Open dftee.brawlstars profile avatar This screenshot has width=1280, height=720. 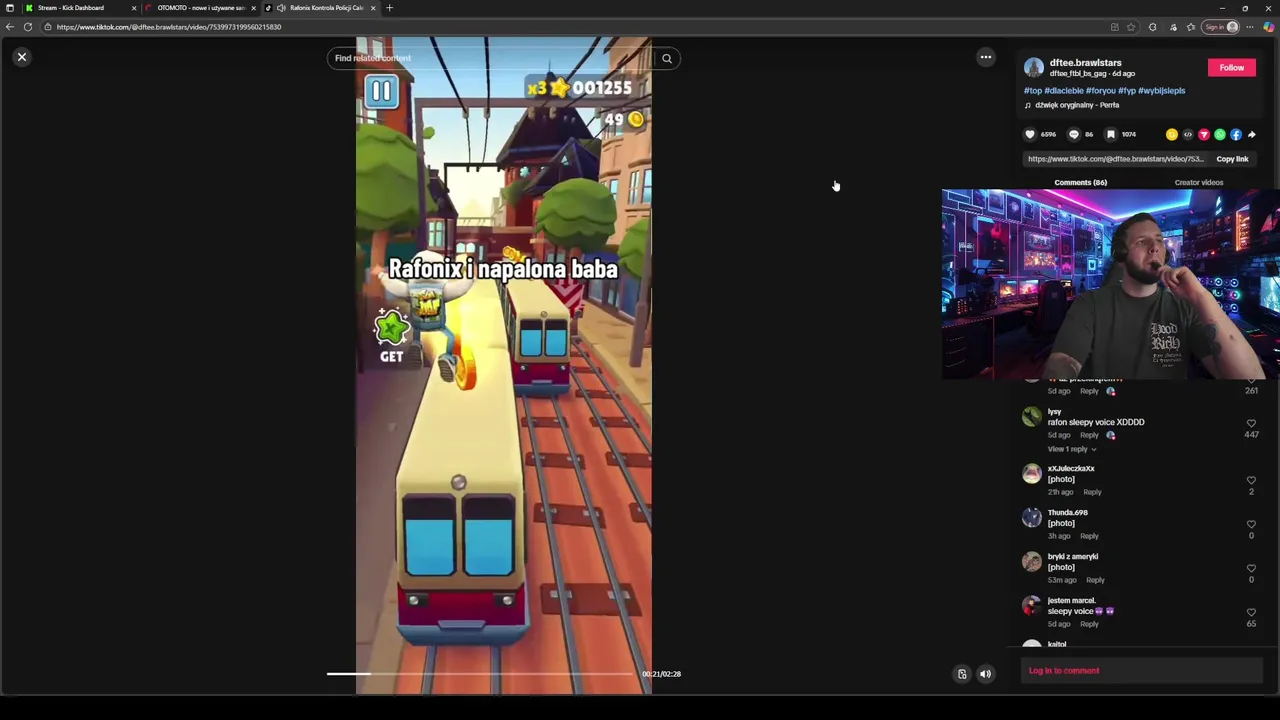pos(1034,68)
